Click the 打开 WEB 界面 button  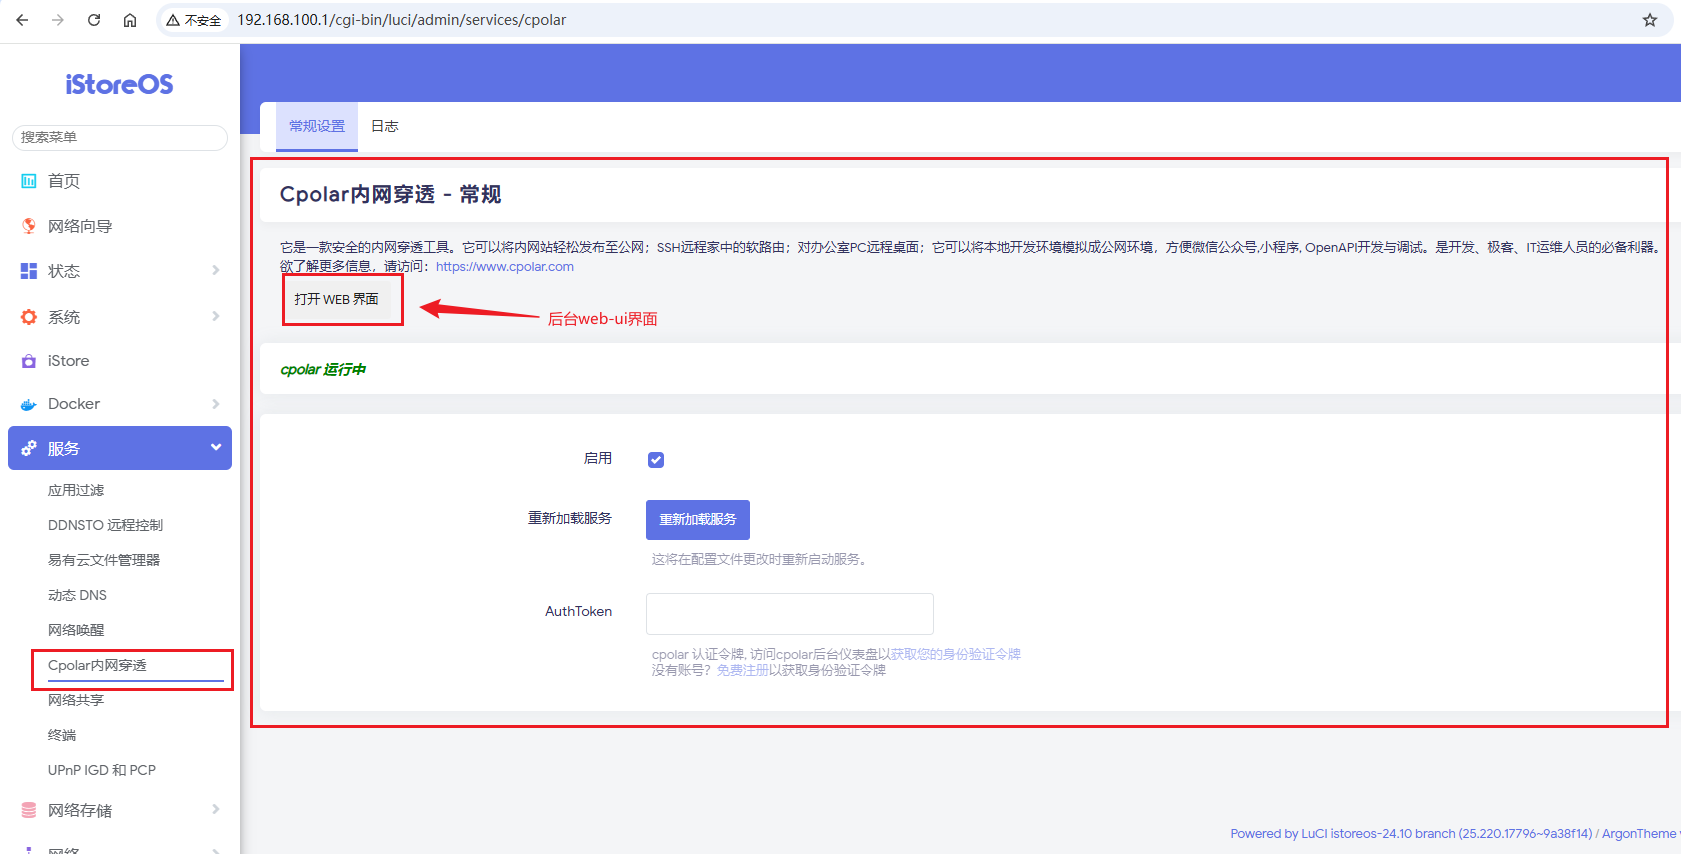click(337, 299)
